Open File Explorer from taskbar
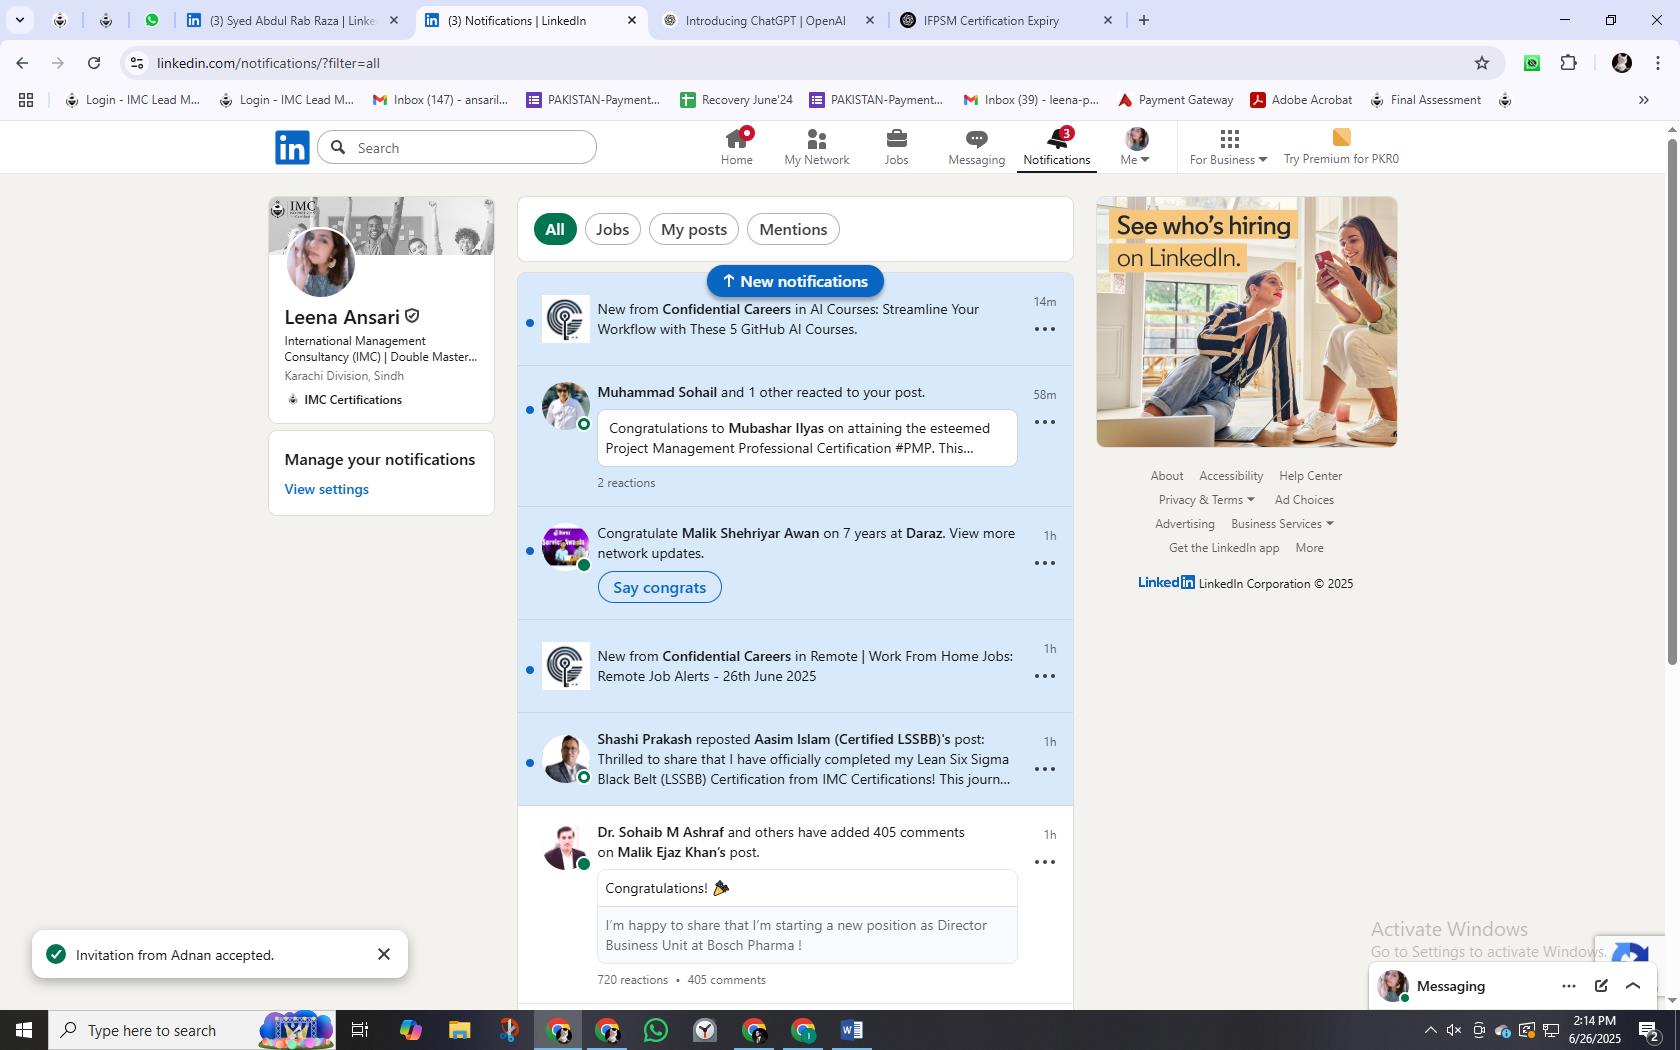The height and width of the screenshot is (1050, 1680). point(459,1030)
